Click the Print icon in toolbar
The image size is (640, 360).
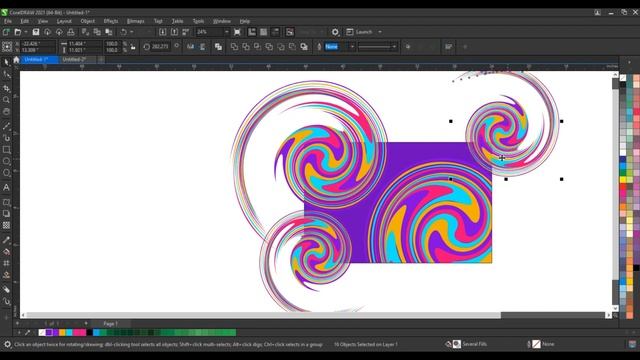[x=71, y=32]
